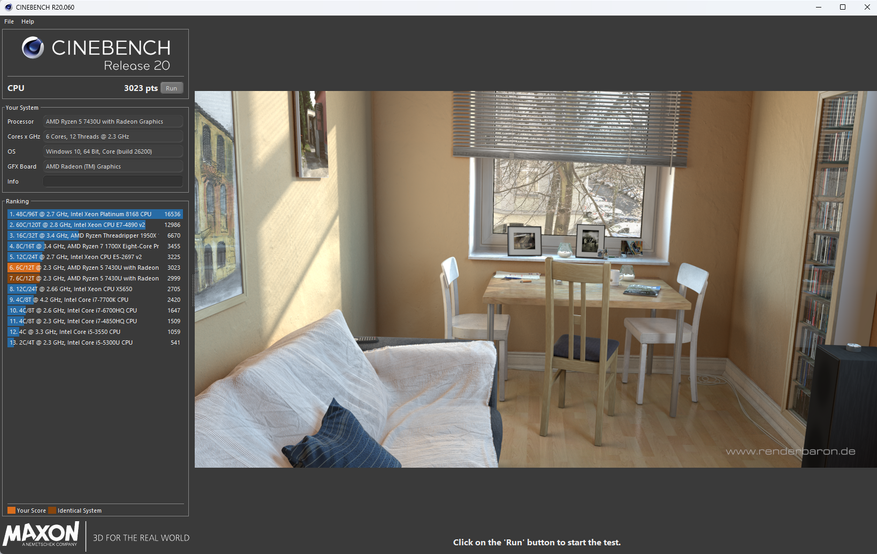Maximize the Cinebench window
The height and width of the screenshot is (554, 877).
click(x=842, y=7)
